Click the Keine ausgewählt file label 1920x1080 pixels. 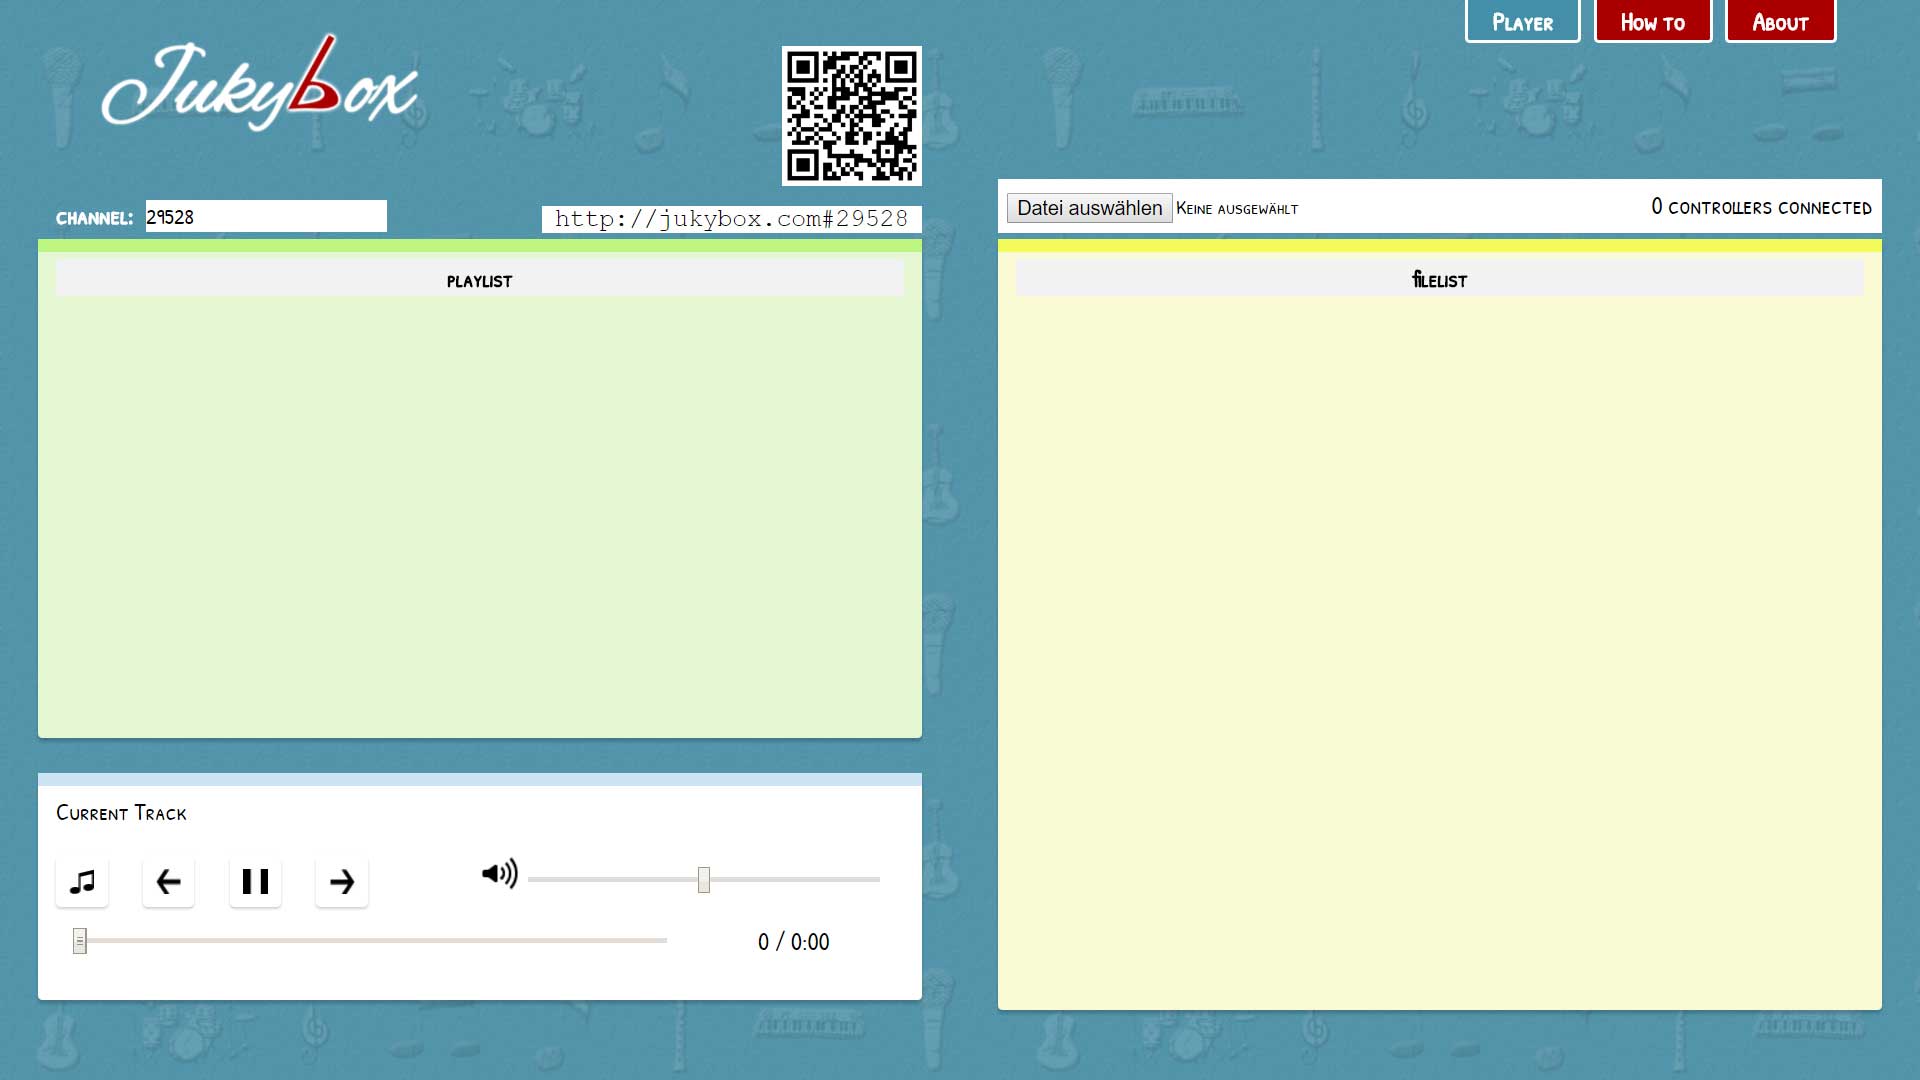pyautogui.click(x=1237, y=209)
